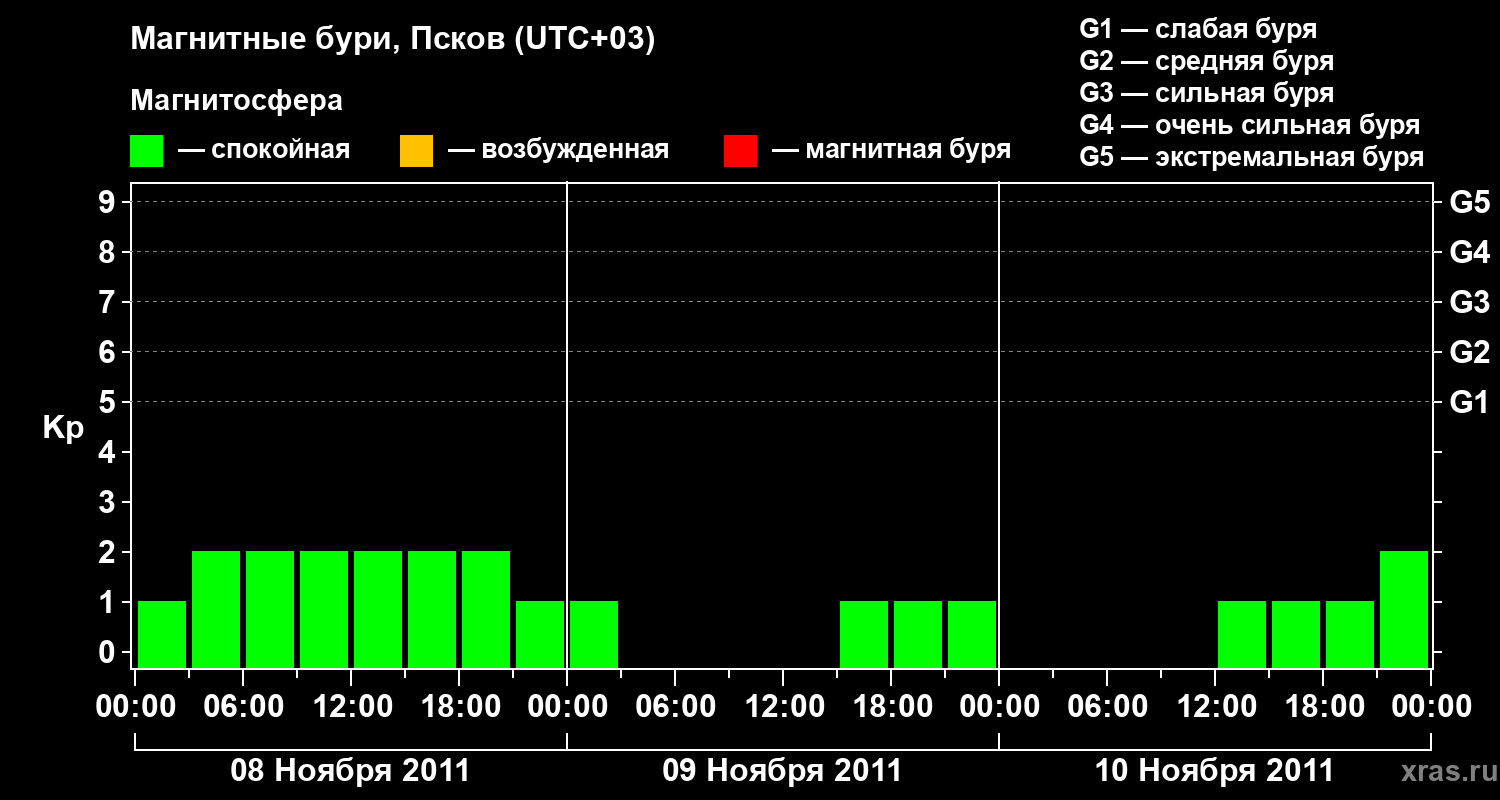Viewport: 1500px width, 800px height.
Task: Click the G1 label on the right axis
Action: 1469,403
